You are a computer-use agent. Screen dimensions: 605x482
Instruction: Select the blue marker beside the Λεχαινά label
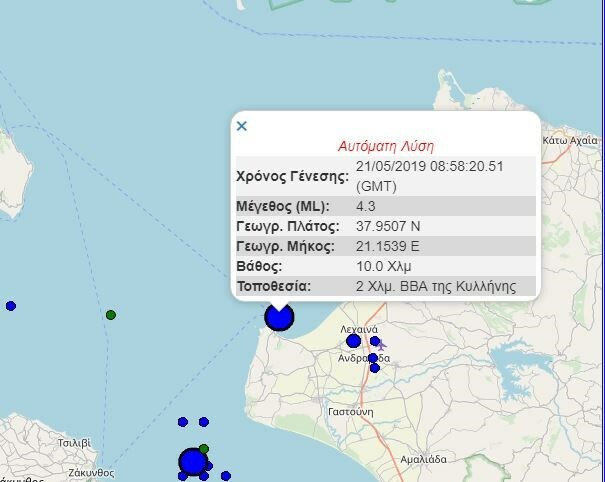coord(353,341)
